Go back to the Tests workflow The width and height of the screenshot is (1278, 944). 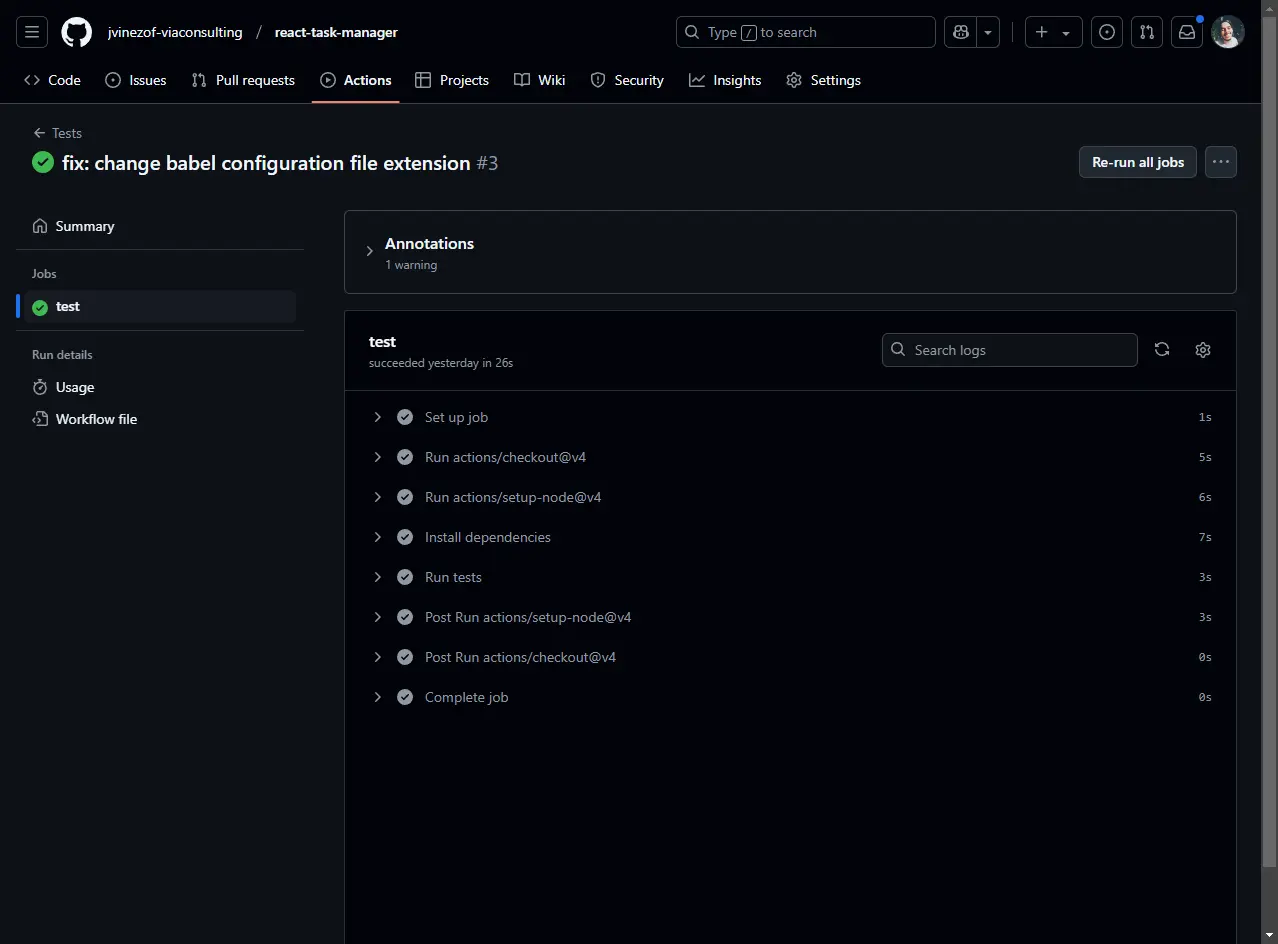pyautogui.click(x=57, y=133)
